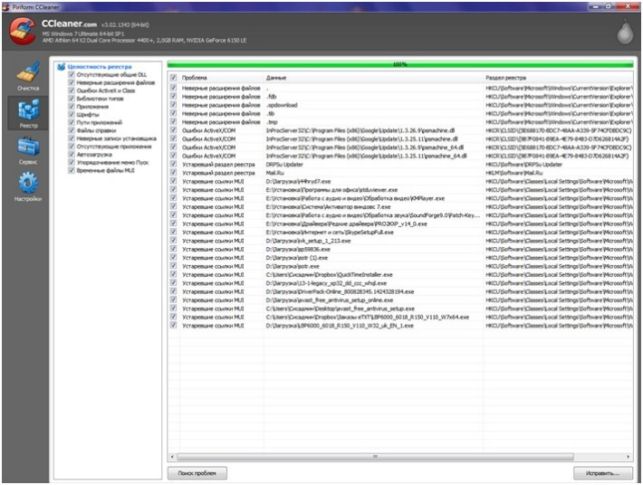643x485 pixels.
Task: Uncheck the QuickTimeInstaller.exe row checkbox
Action: point(173,274)
